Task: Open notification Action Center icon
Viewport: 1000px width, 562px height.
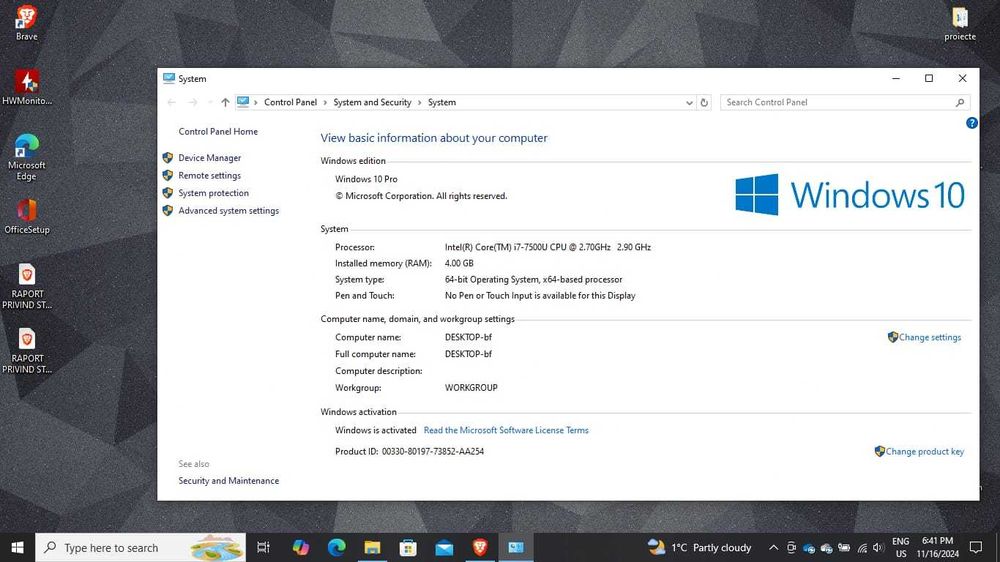Action: [976, 547]
